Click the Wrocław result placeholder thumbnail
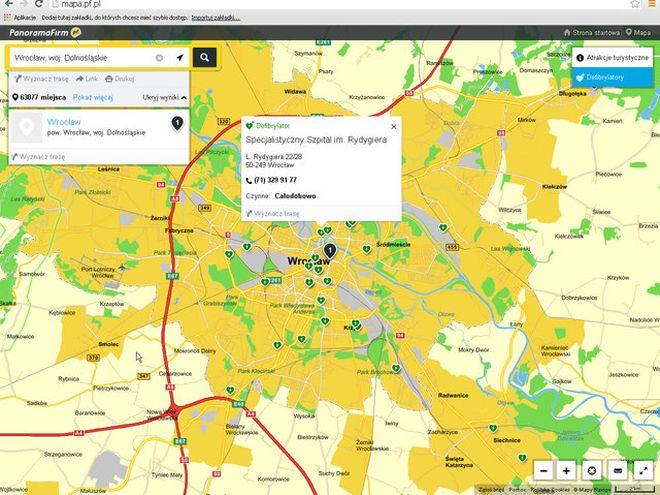 27,127
